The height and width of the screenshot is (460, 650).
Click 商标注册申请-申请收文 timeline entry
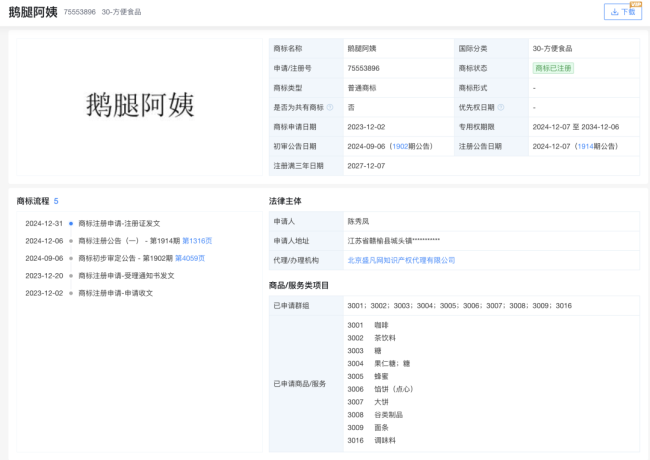pos(116,293)
